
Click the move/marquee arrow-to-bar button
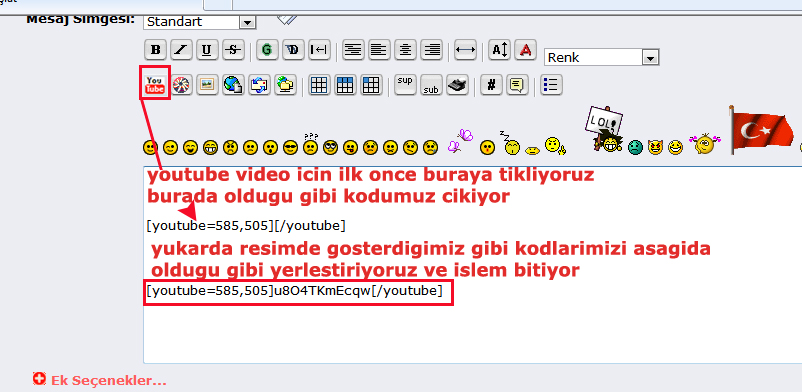click(x=319, y=50)
